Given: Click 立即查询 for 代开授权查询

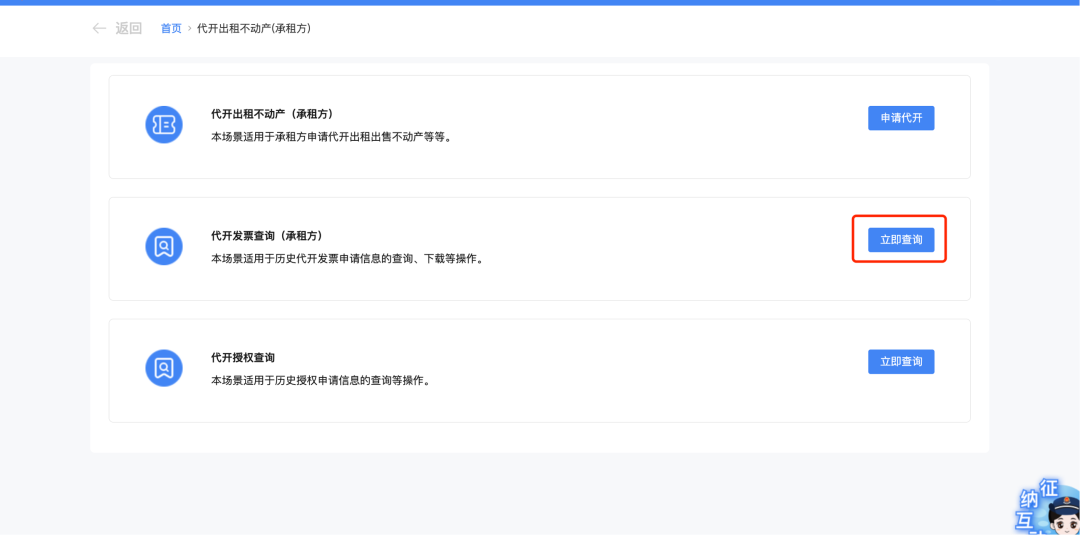Looking at the screenshot, I should point(901,361).
